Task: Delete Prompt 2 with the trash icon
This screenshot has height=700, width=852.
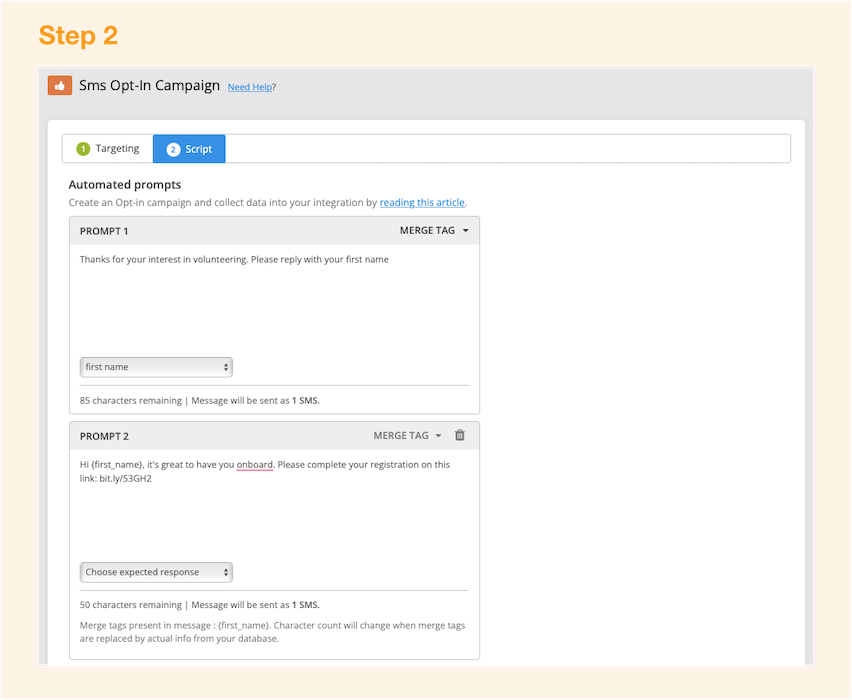Action: coord(460,435)
